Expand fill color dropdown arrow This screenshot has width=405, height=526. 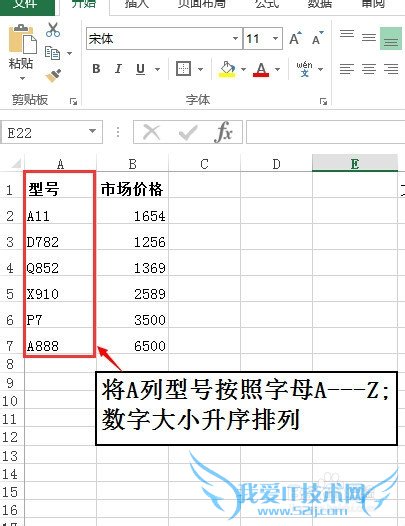point(243,69)
